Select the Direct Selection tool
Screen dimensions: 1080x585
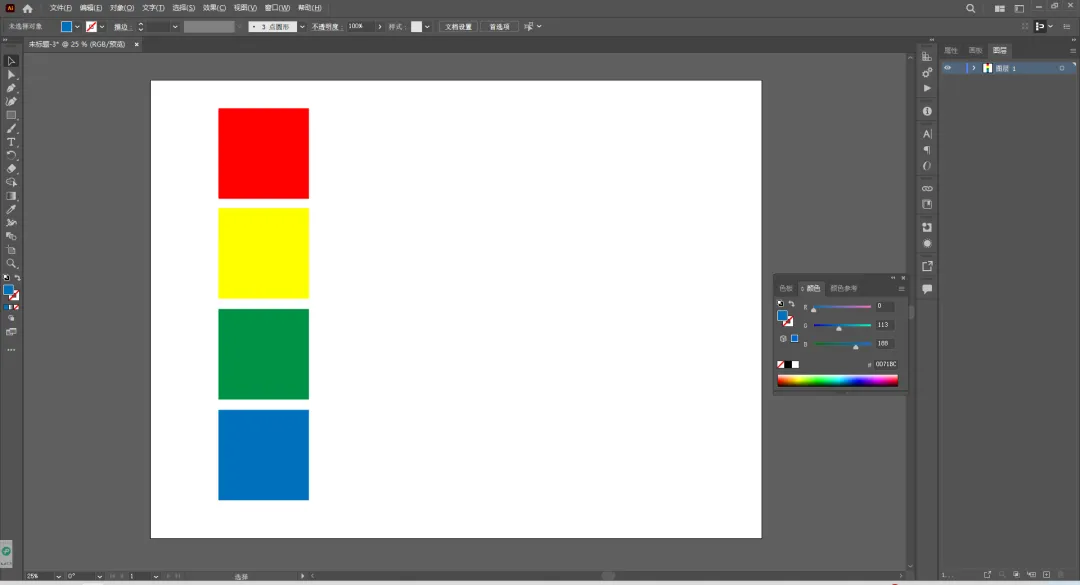coord(11,74)
